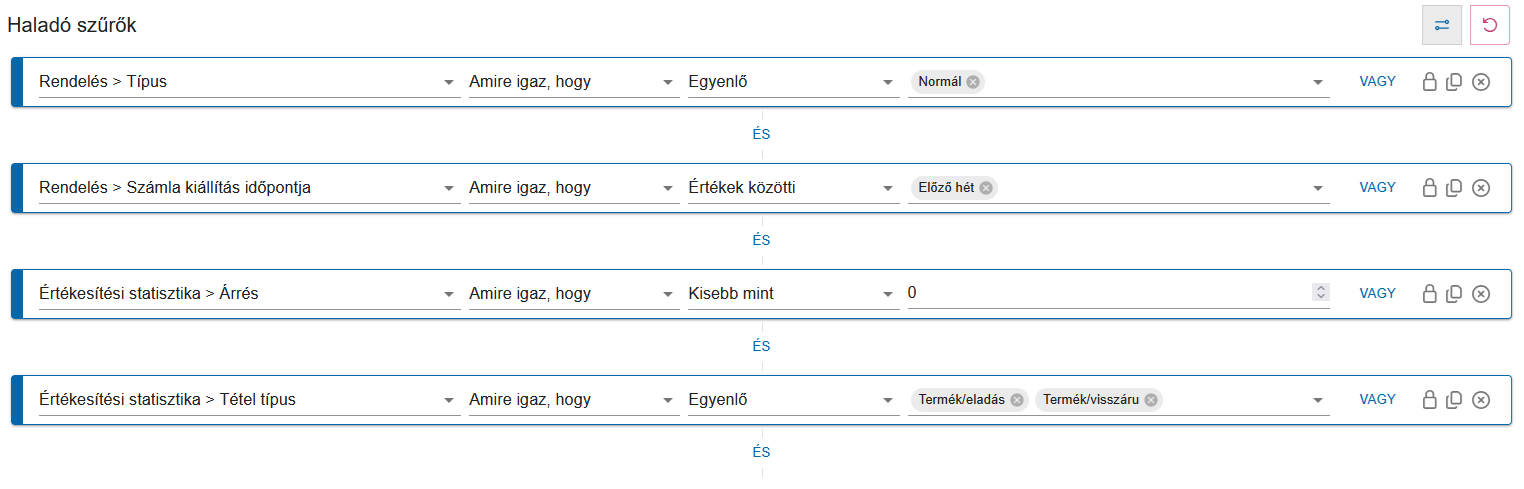Remove the Normál chip from the value field
The image size is (1524, 489).
[973, 82]
